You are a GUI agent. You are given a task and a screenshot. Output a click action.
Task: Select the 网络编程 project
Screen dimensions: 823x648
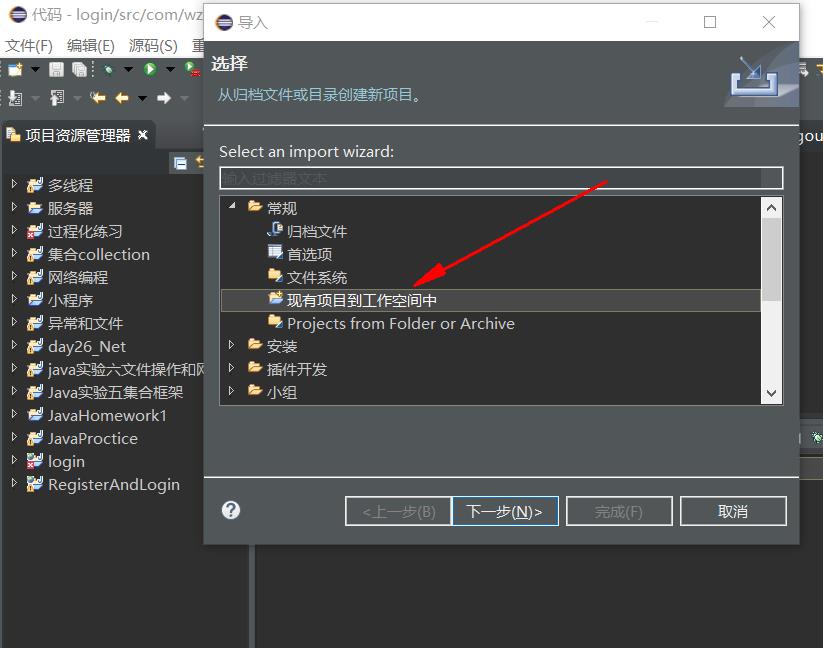[x=78, y=278]
